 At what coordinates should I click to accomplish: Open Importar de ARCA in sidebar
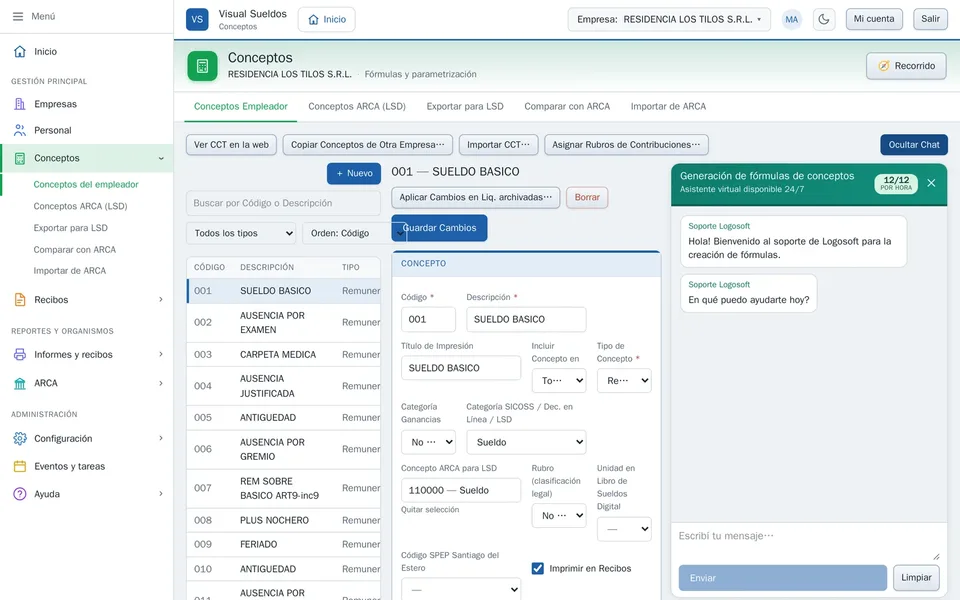[70, 271]
